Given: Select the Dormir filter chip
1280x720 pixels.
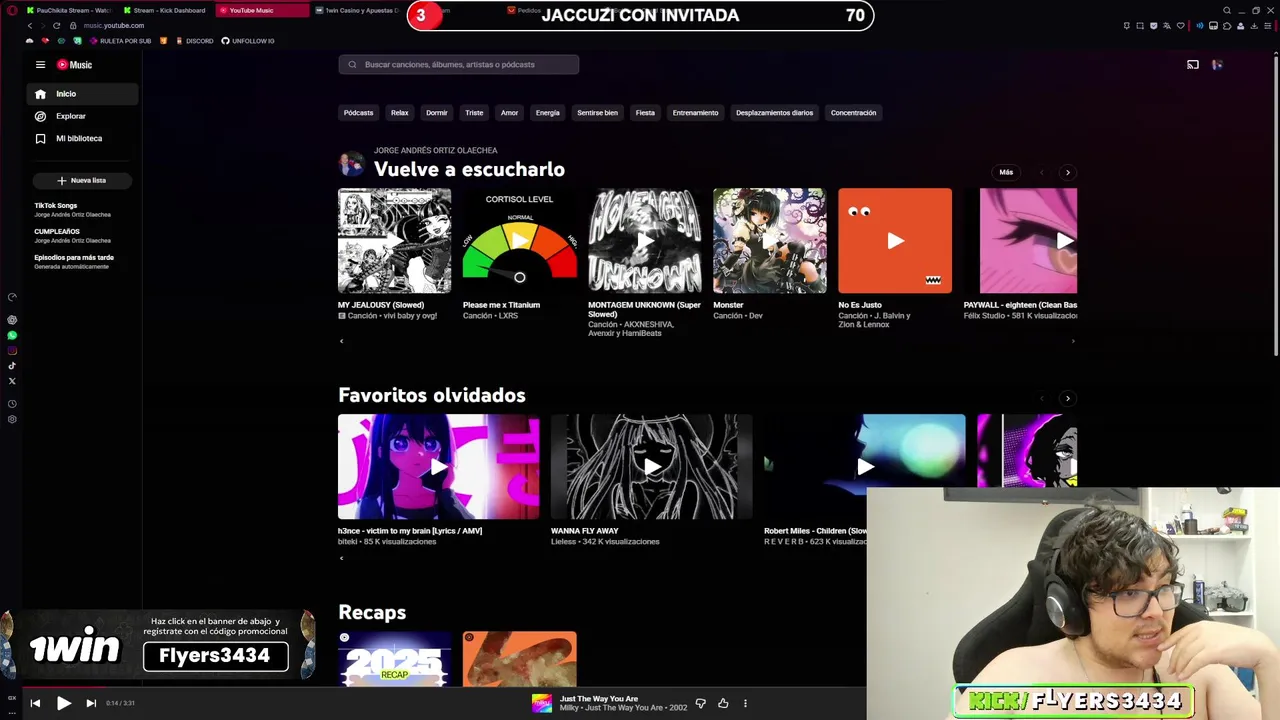Looking at the screenshot, I should click(x=437, y=113).
